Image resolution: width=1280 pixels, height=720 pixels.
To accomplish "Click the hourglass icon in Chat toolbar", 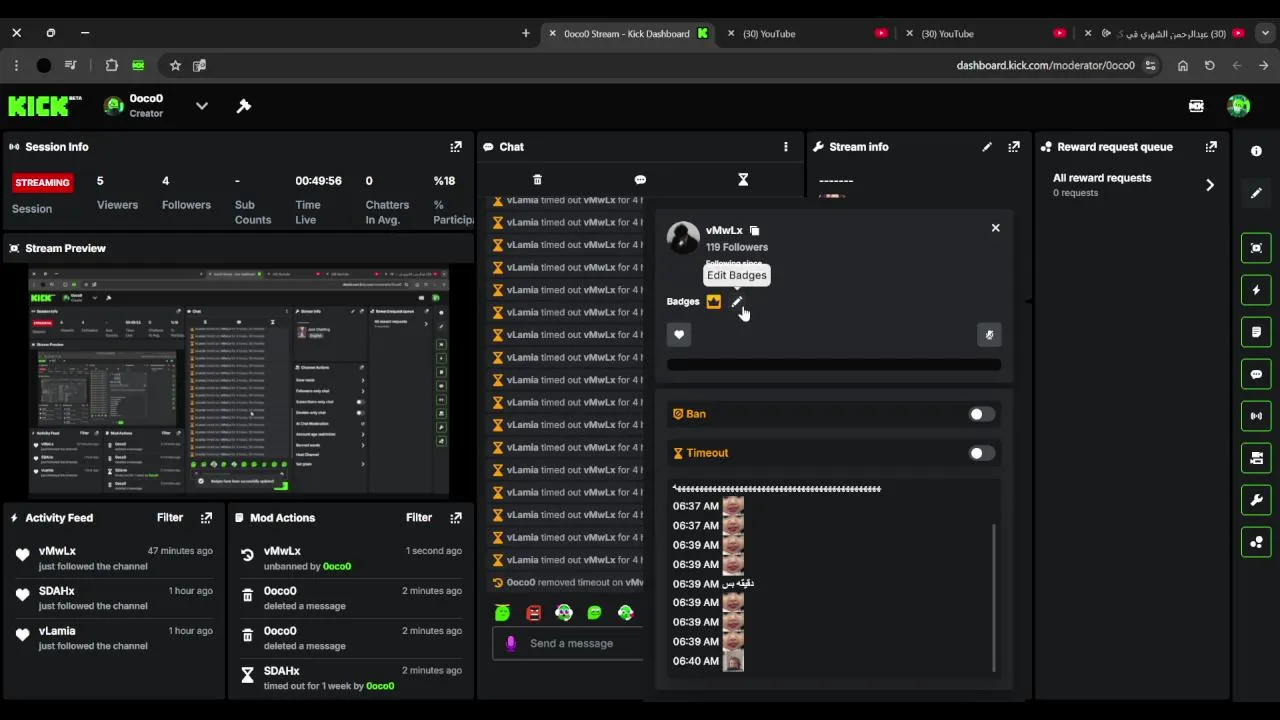I will pos(743,180).
